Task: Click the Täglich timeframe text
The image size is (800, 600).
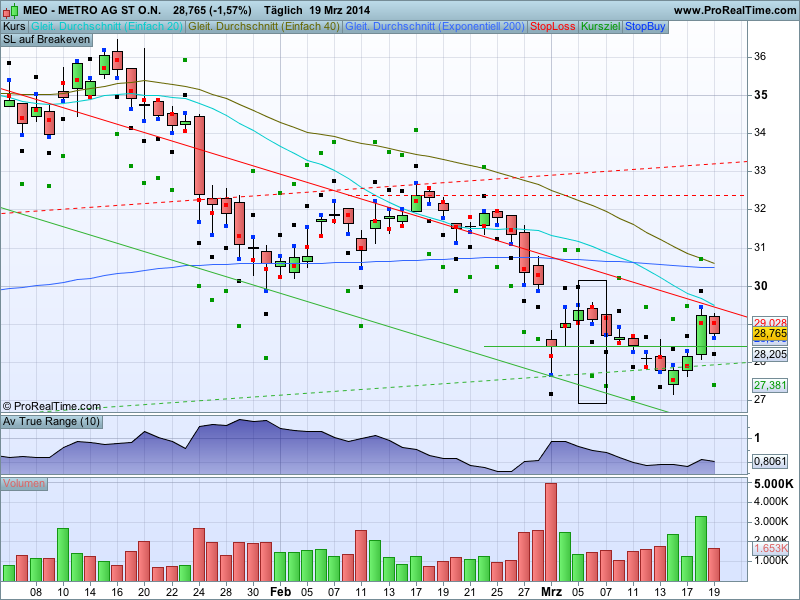Action: click(281, 10)
